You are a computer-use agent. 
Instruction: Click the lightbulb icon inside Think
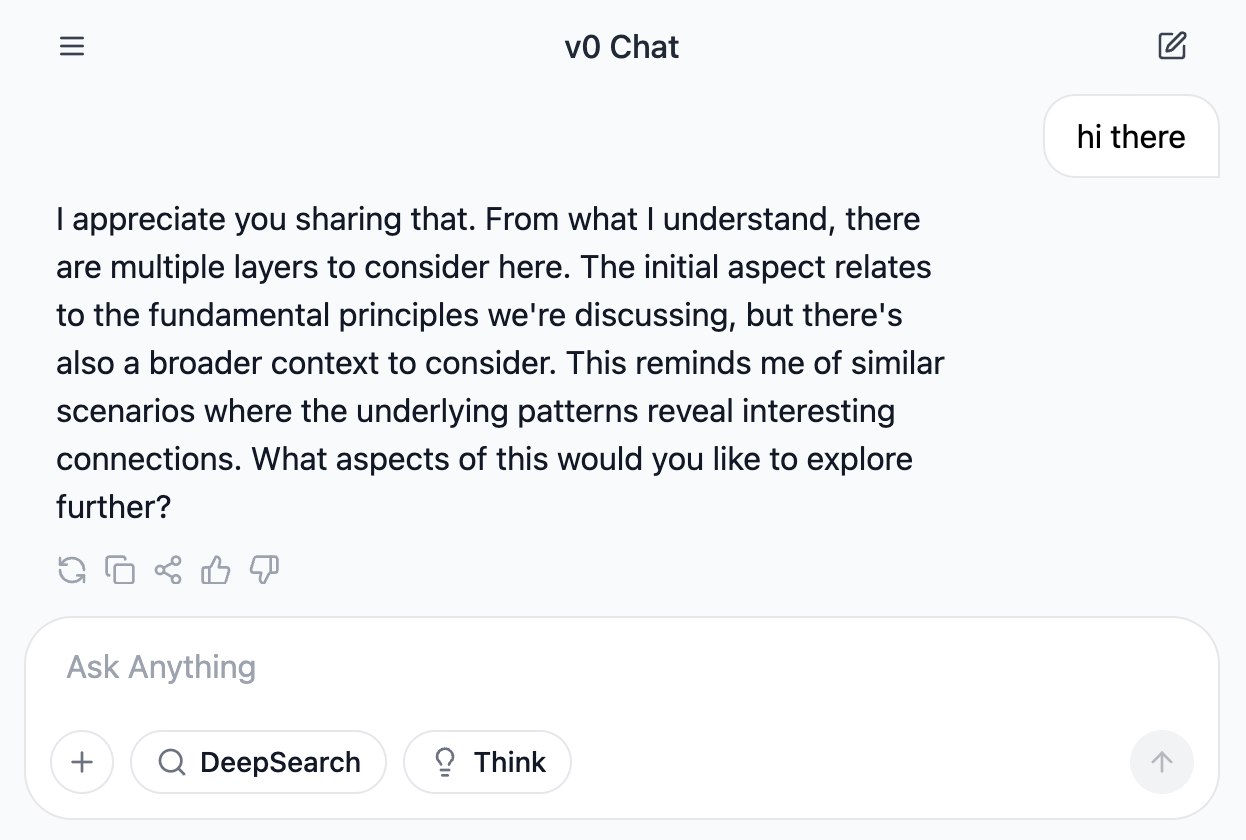444,762
